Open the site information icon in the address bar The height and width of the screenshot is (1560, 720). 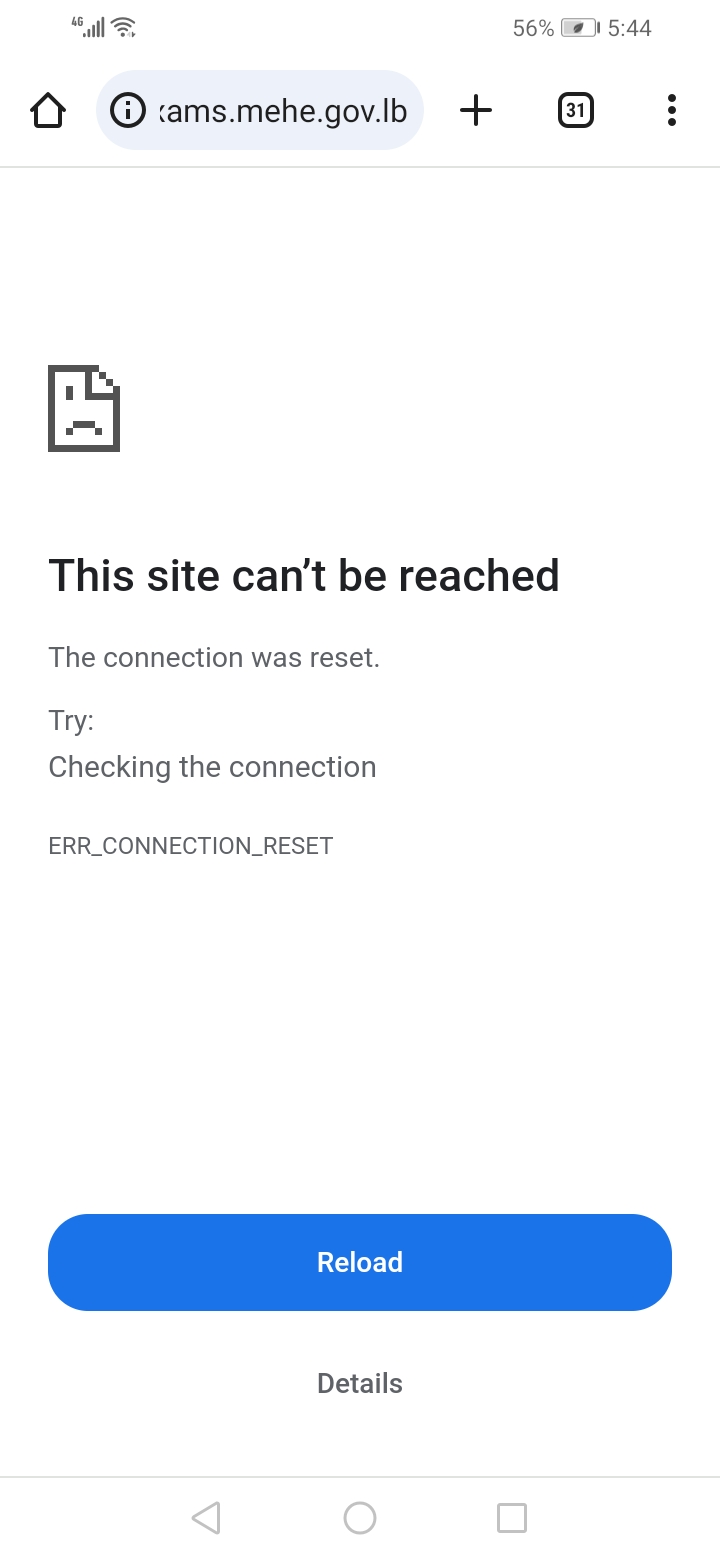tap(127, 110)
